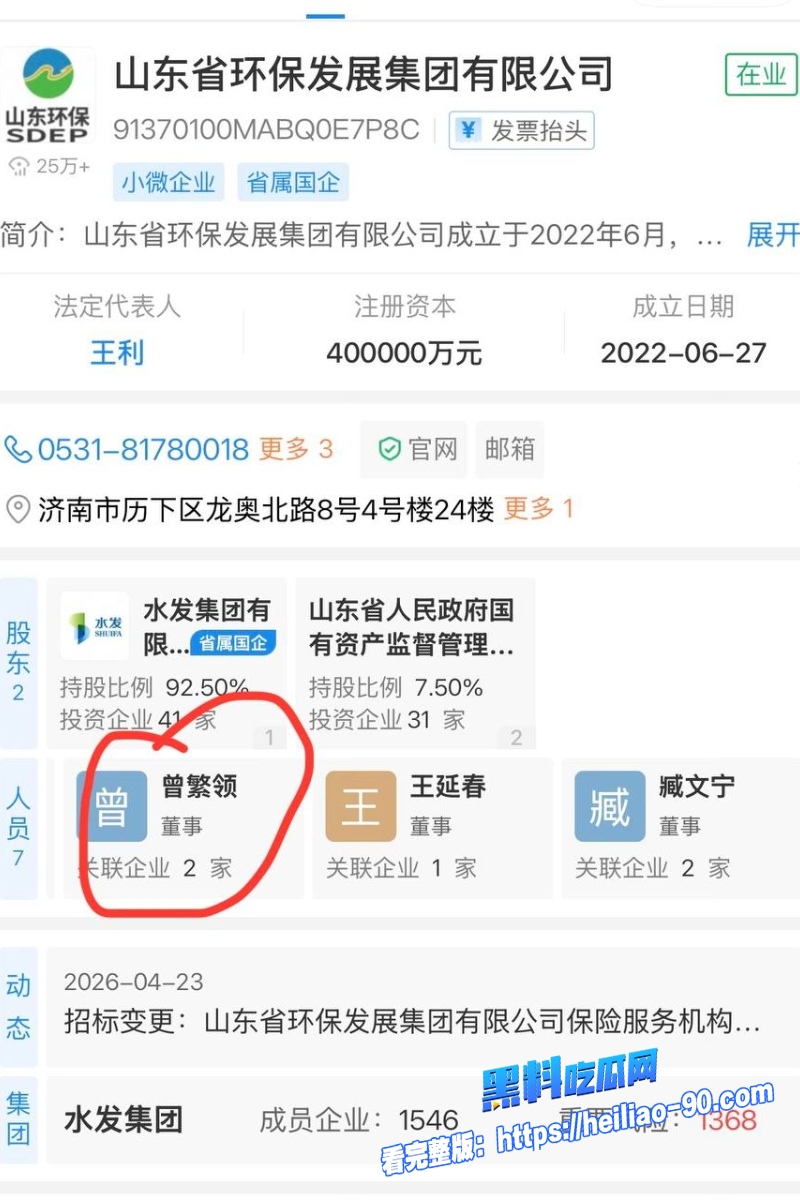800x1200 pixels.
Task: Open the 动态 section tab
Action: (19, 1007)
